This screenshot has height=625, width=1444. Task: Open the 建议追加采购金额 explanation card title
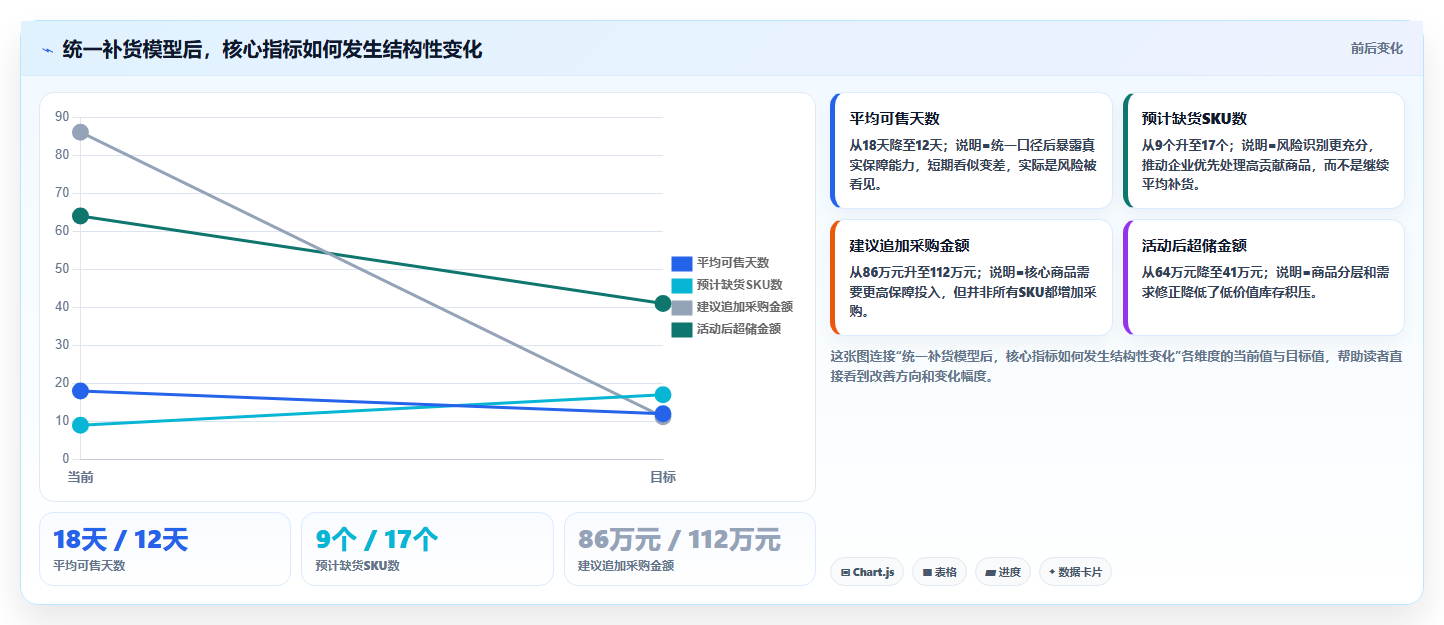pos(909,246)
